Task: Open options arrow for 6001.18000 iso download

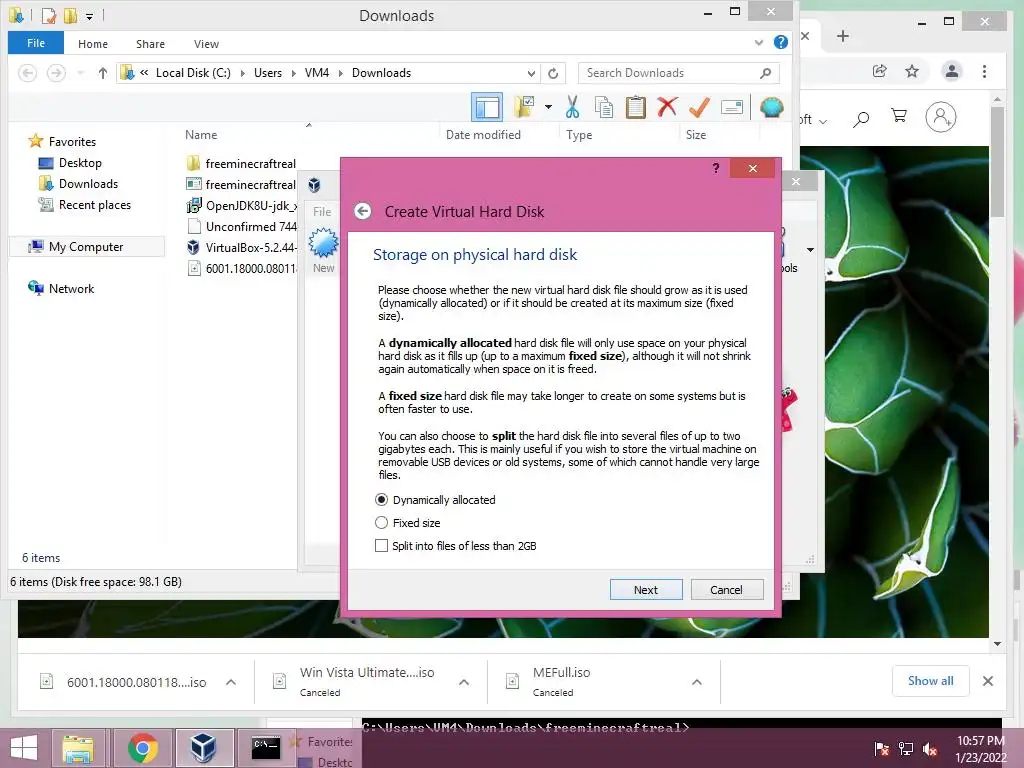Action: pos(231,682)
